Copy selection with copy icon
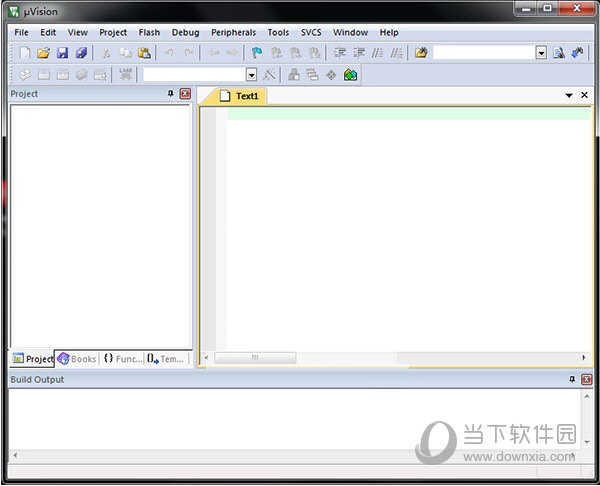 [126, 53]
